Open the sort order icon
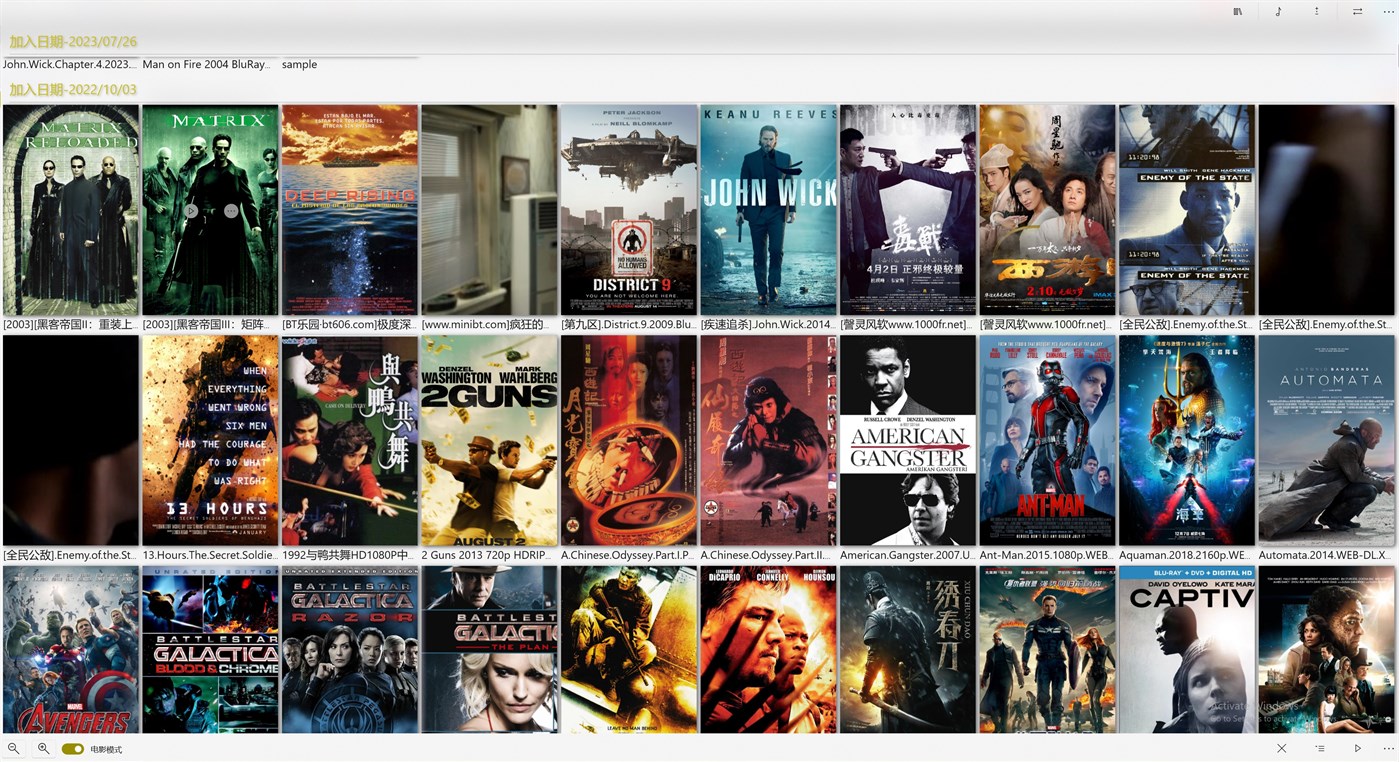Screen dimensions: 1399x762 pyautogui.click(x=1317, y=12)
